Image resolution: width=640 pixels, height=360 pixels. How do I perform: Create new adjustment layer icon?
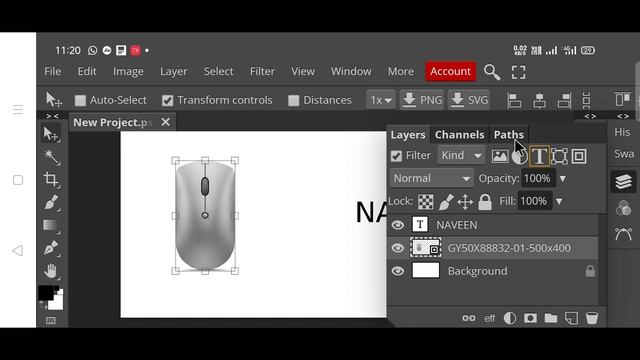click(510, 318)
